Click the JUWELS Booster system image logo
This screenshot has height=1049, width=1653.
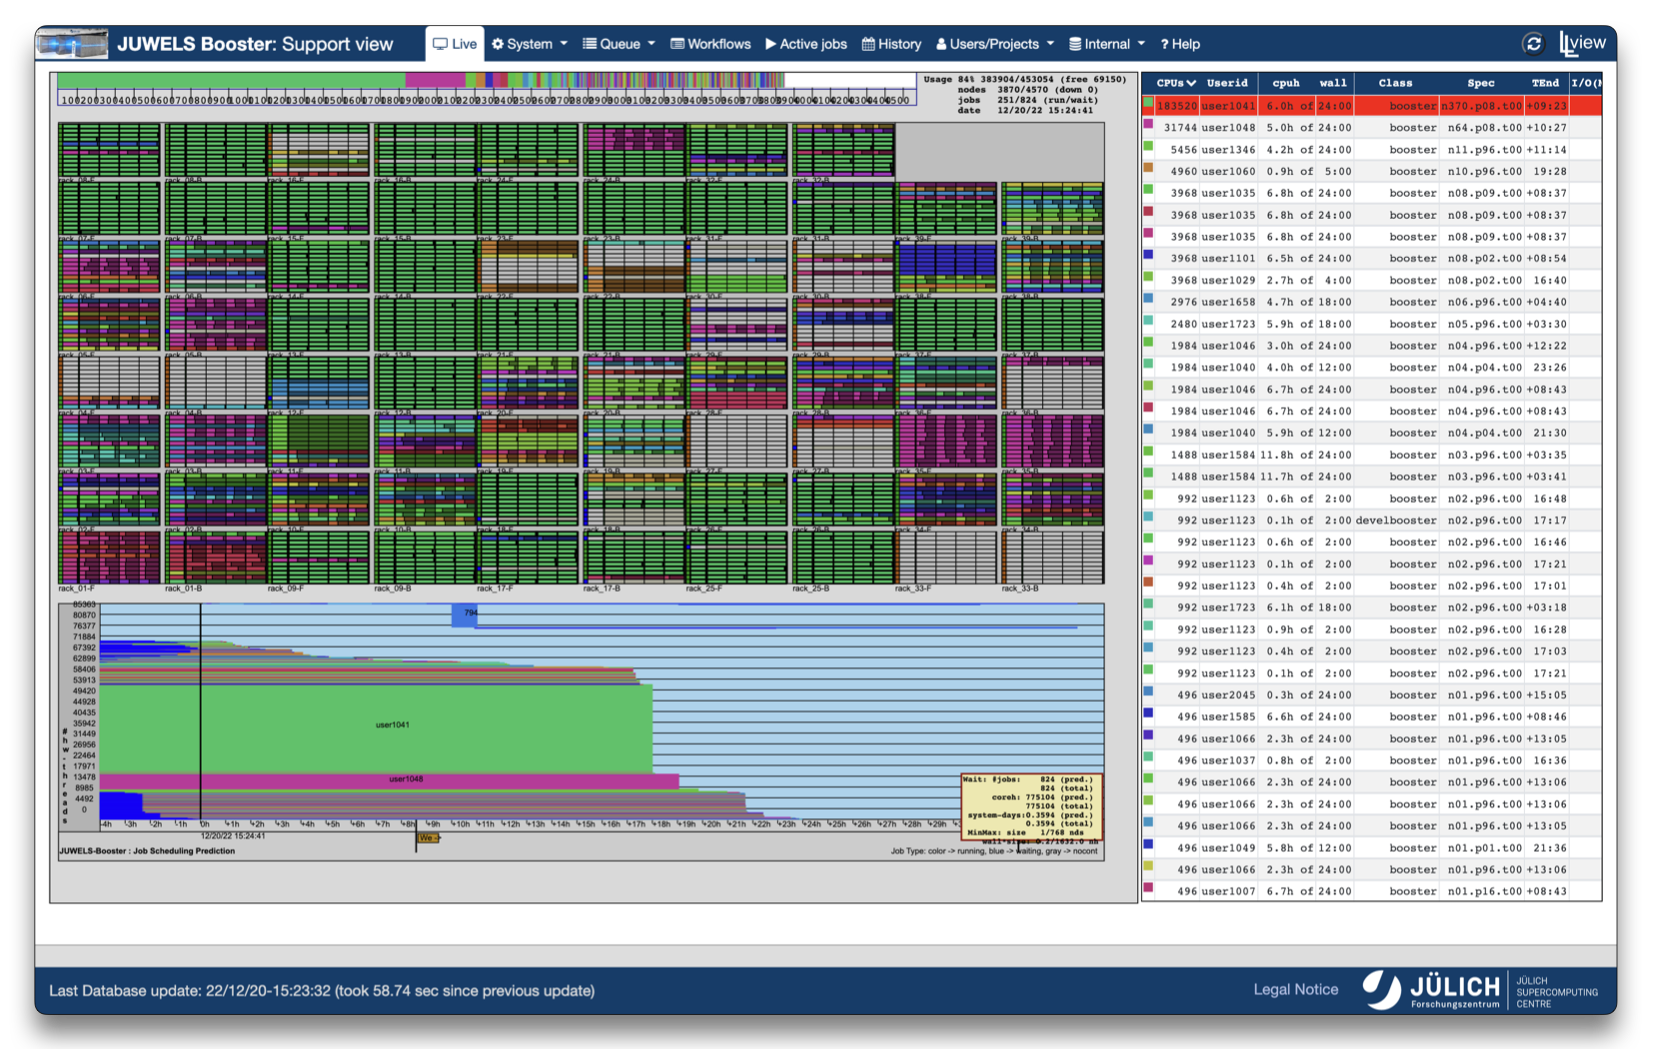(x=72, y=44)
